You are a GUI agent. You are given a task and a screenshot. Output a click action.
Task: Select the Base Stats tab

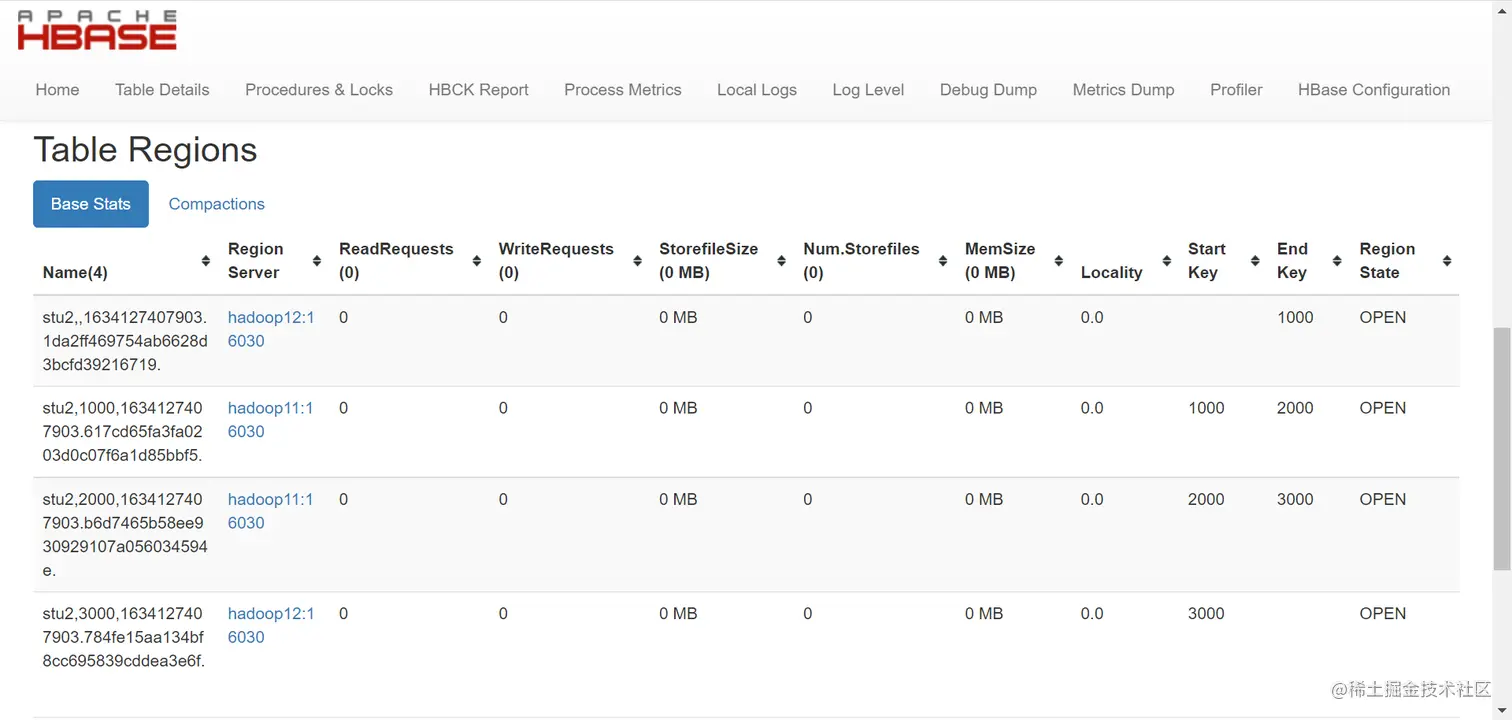(x=91, y=204)
